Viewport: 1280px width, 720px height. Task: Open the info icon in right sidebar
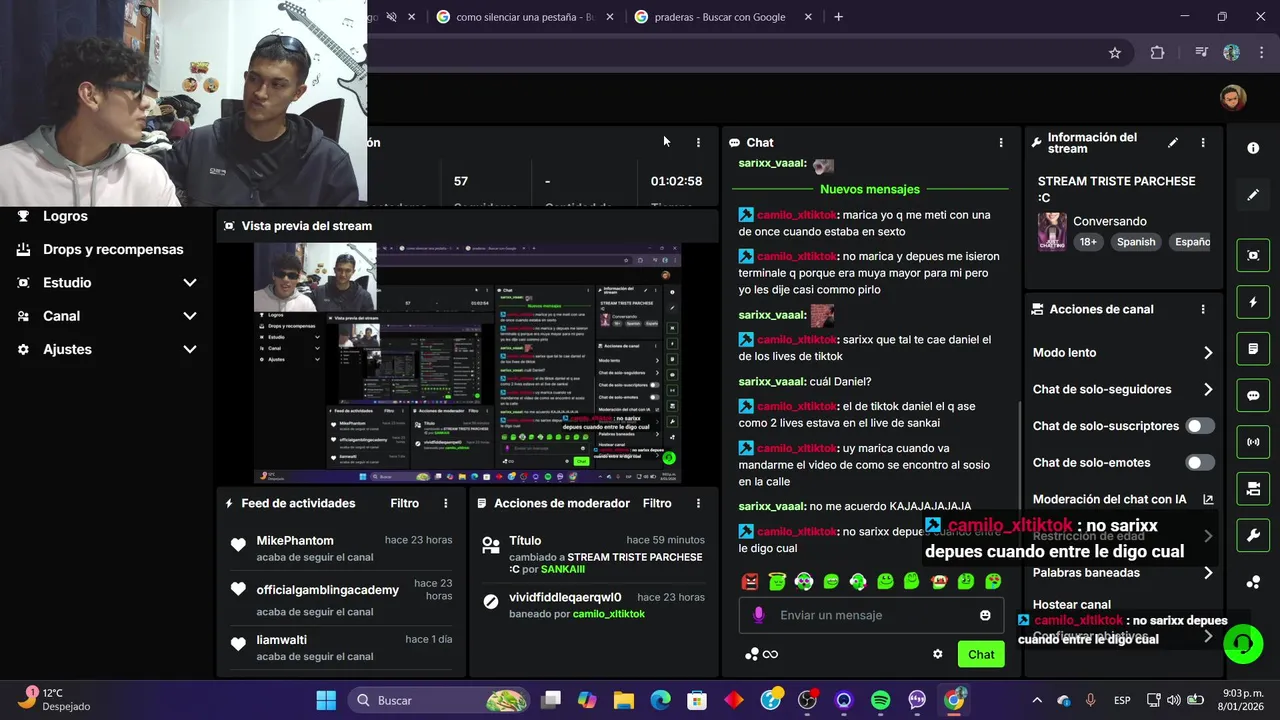tap(1253, 148)
